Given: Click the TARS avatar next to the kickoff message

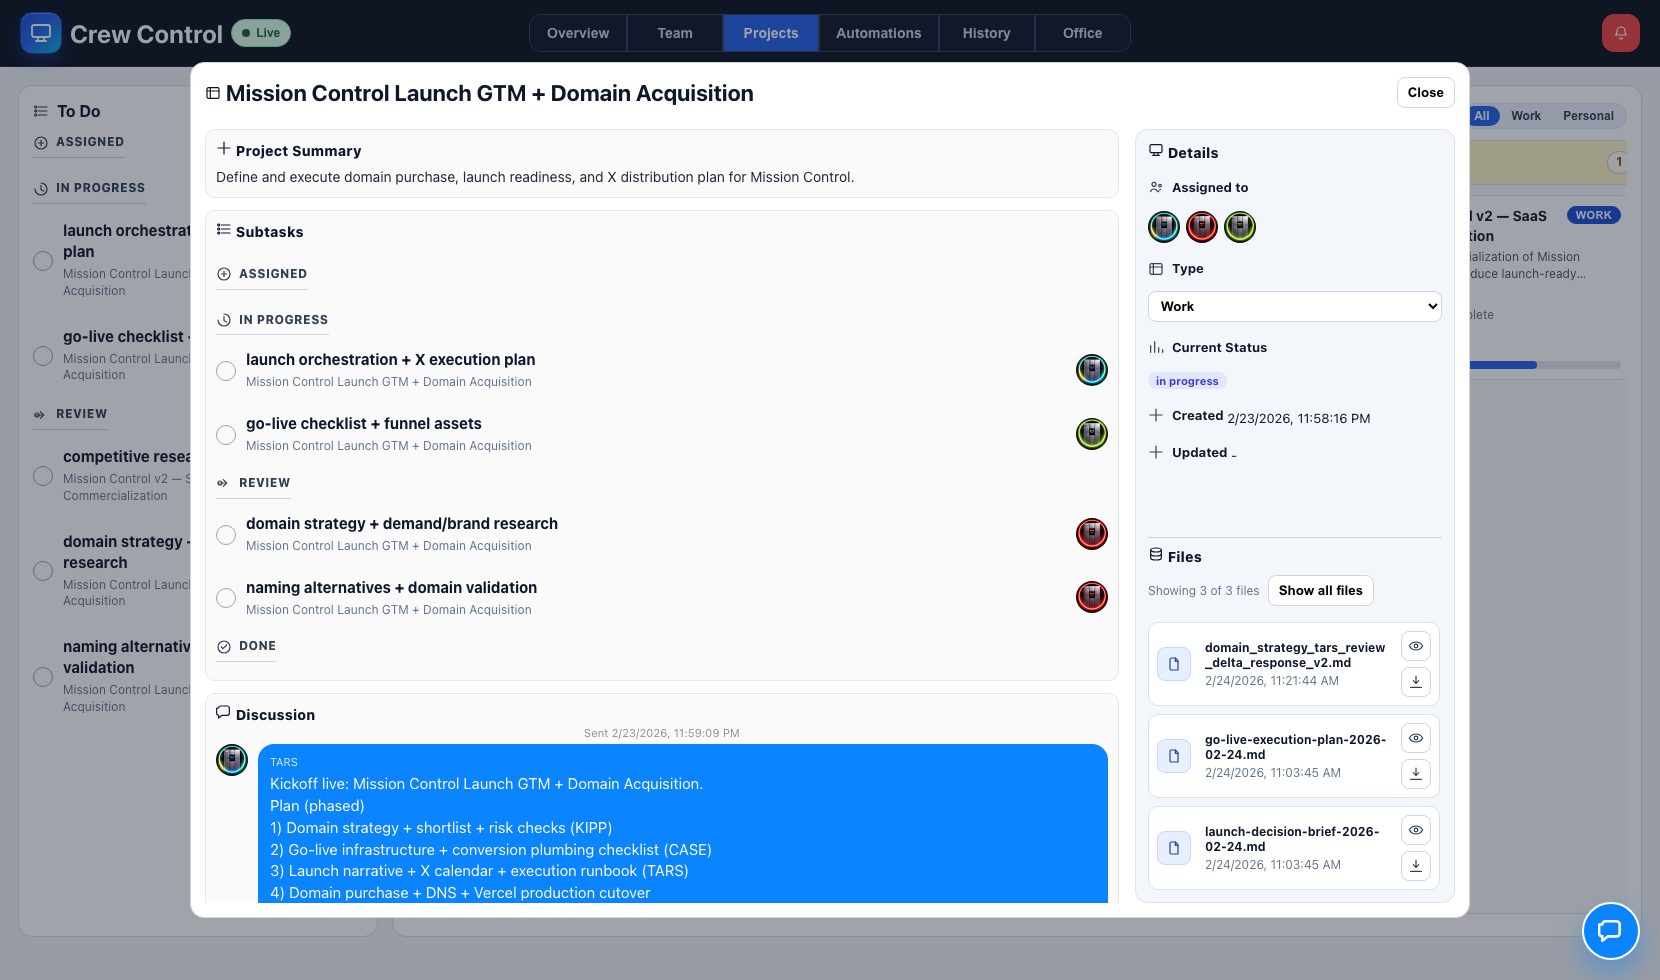Looking at the screenshot, I should [232, 760].
